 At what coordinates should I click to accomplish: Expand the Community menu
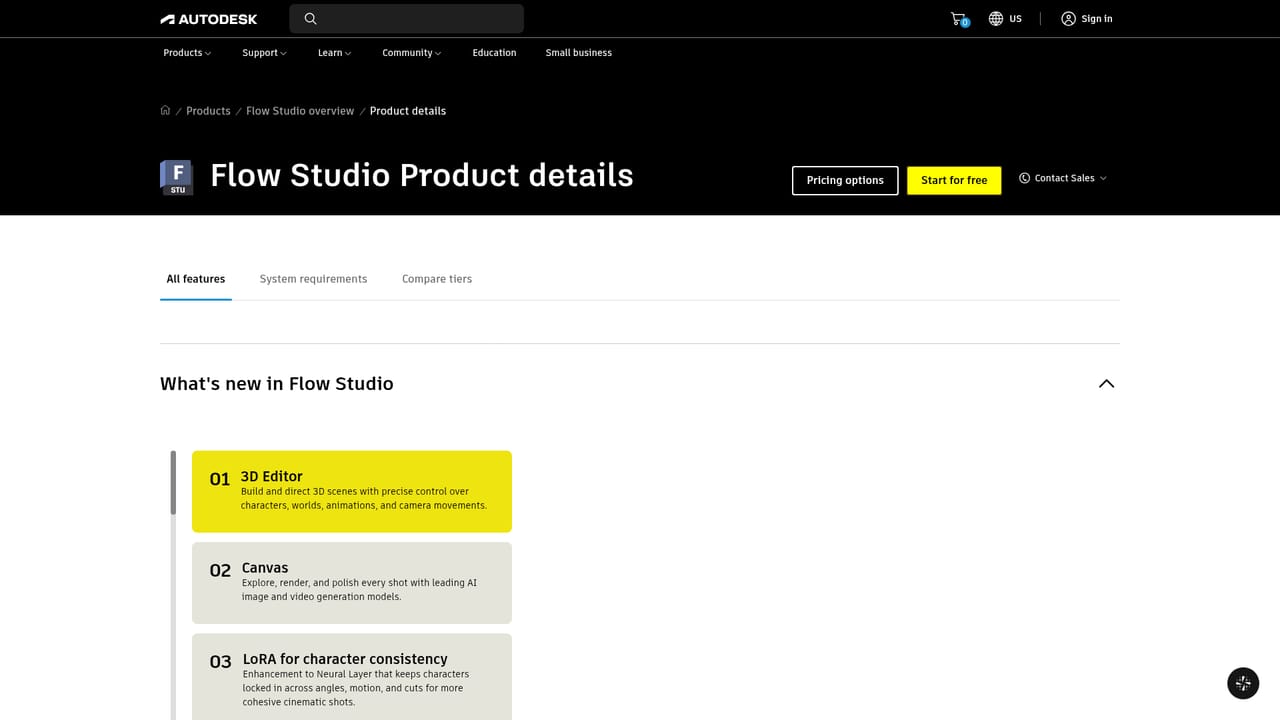(x=411, y=53)
